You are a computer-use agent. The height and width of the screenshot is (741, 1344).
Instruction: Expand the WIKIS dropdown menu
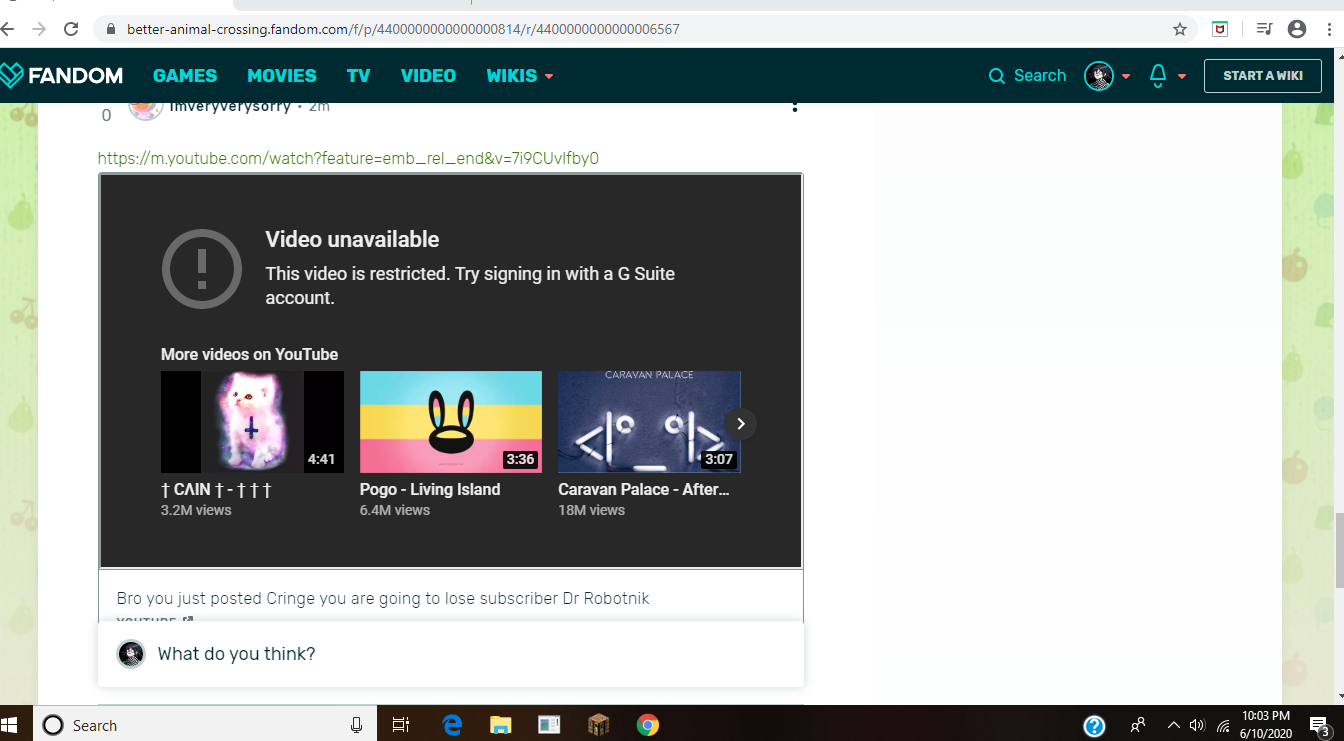[x=520, y=76]
